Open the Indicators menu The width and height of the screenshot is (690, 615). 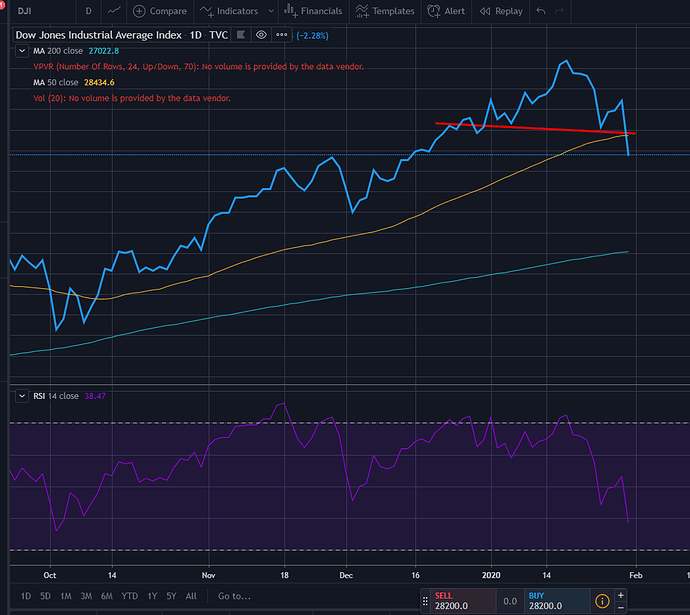(228, 11)
